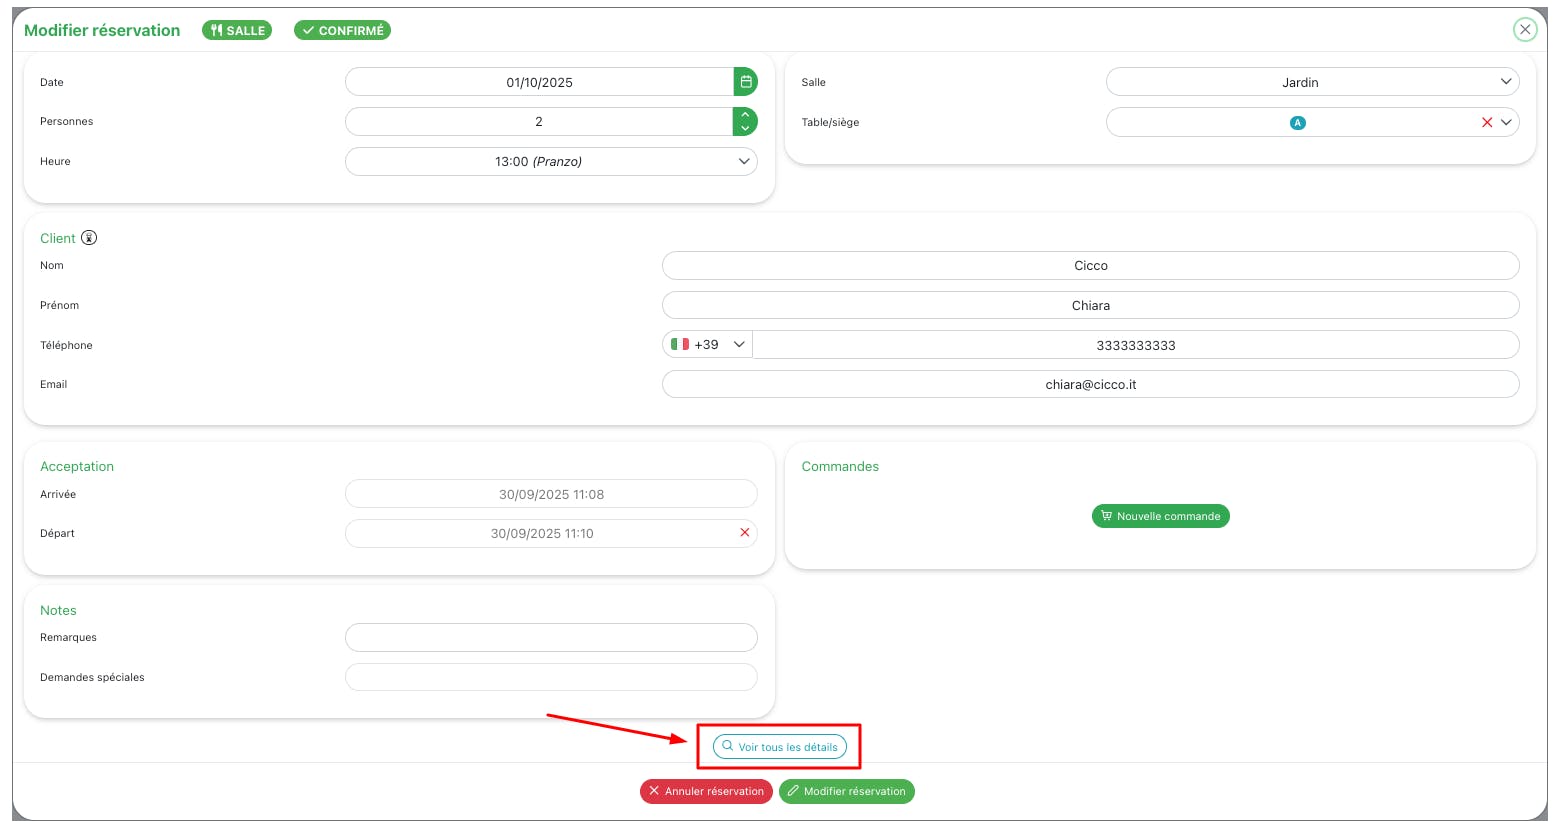Image resolution: width=1558 pixels, height=832 pixels.
Task: Open the Table/siège dropdown chevron
Action: point(1506,122)
